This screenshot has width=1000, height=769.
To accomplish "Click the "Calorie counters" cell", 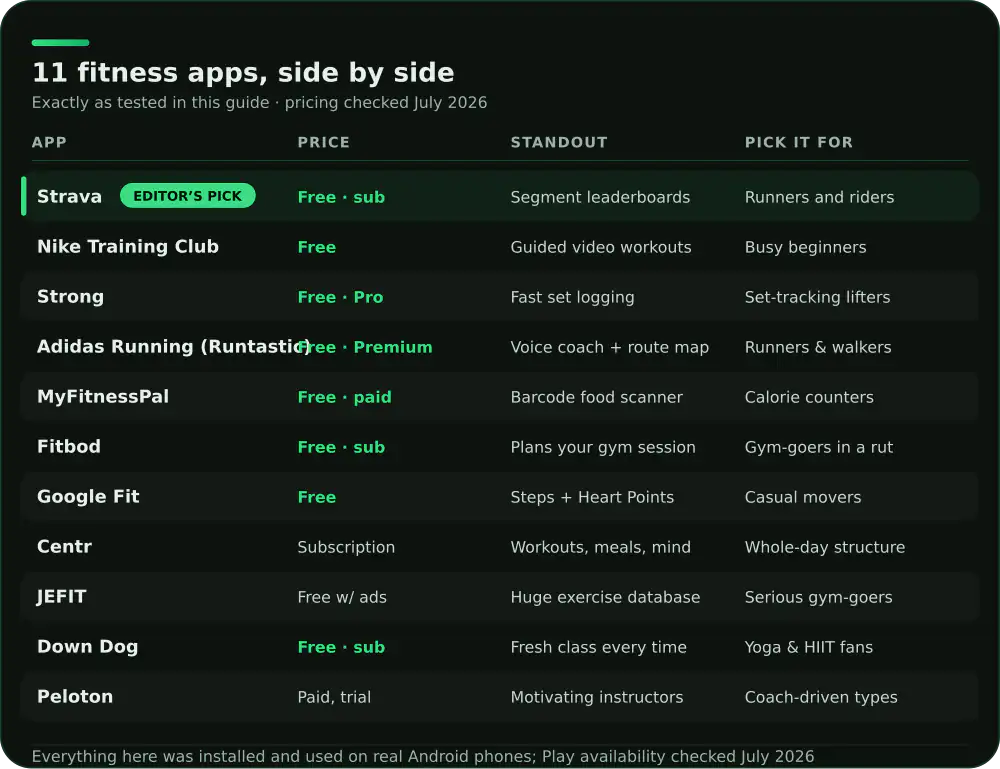I will pyautogui.click(x=809, y=397).
